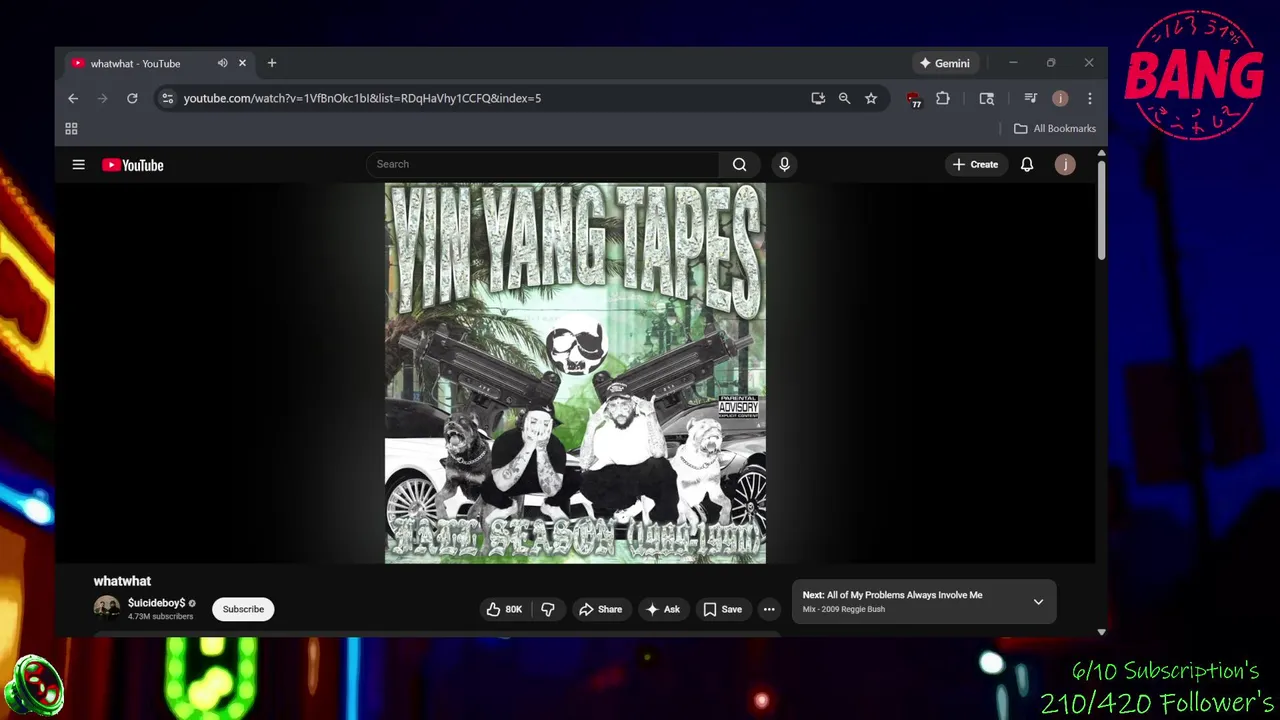Bookmark this tab with the star icon

[871, 98]
